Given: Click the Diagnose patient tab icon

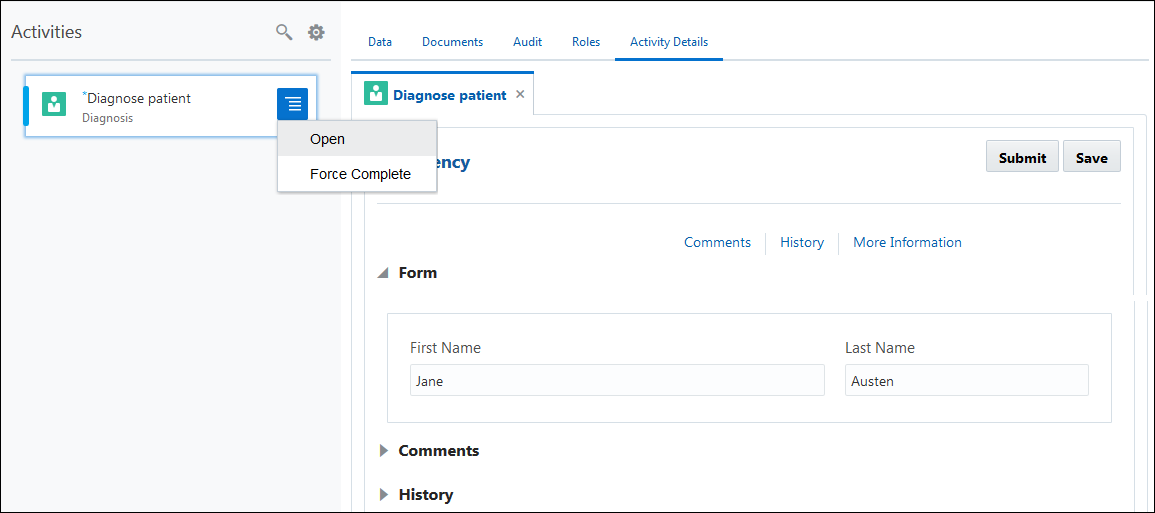Looking at the screenshot, I should (376, 95).
